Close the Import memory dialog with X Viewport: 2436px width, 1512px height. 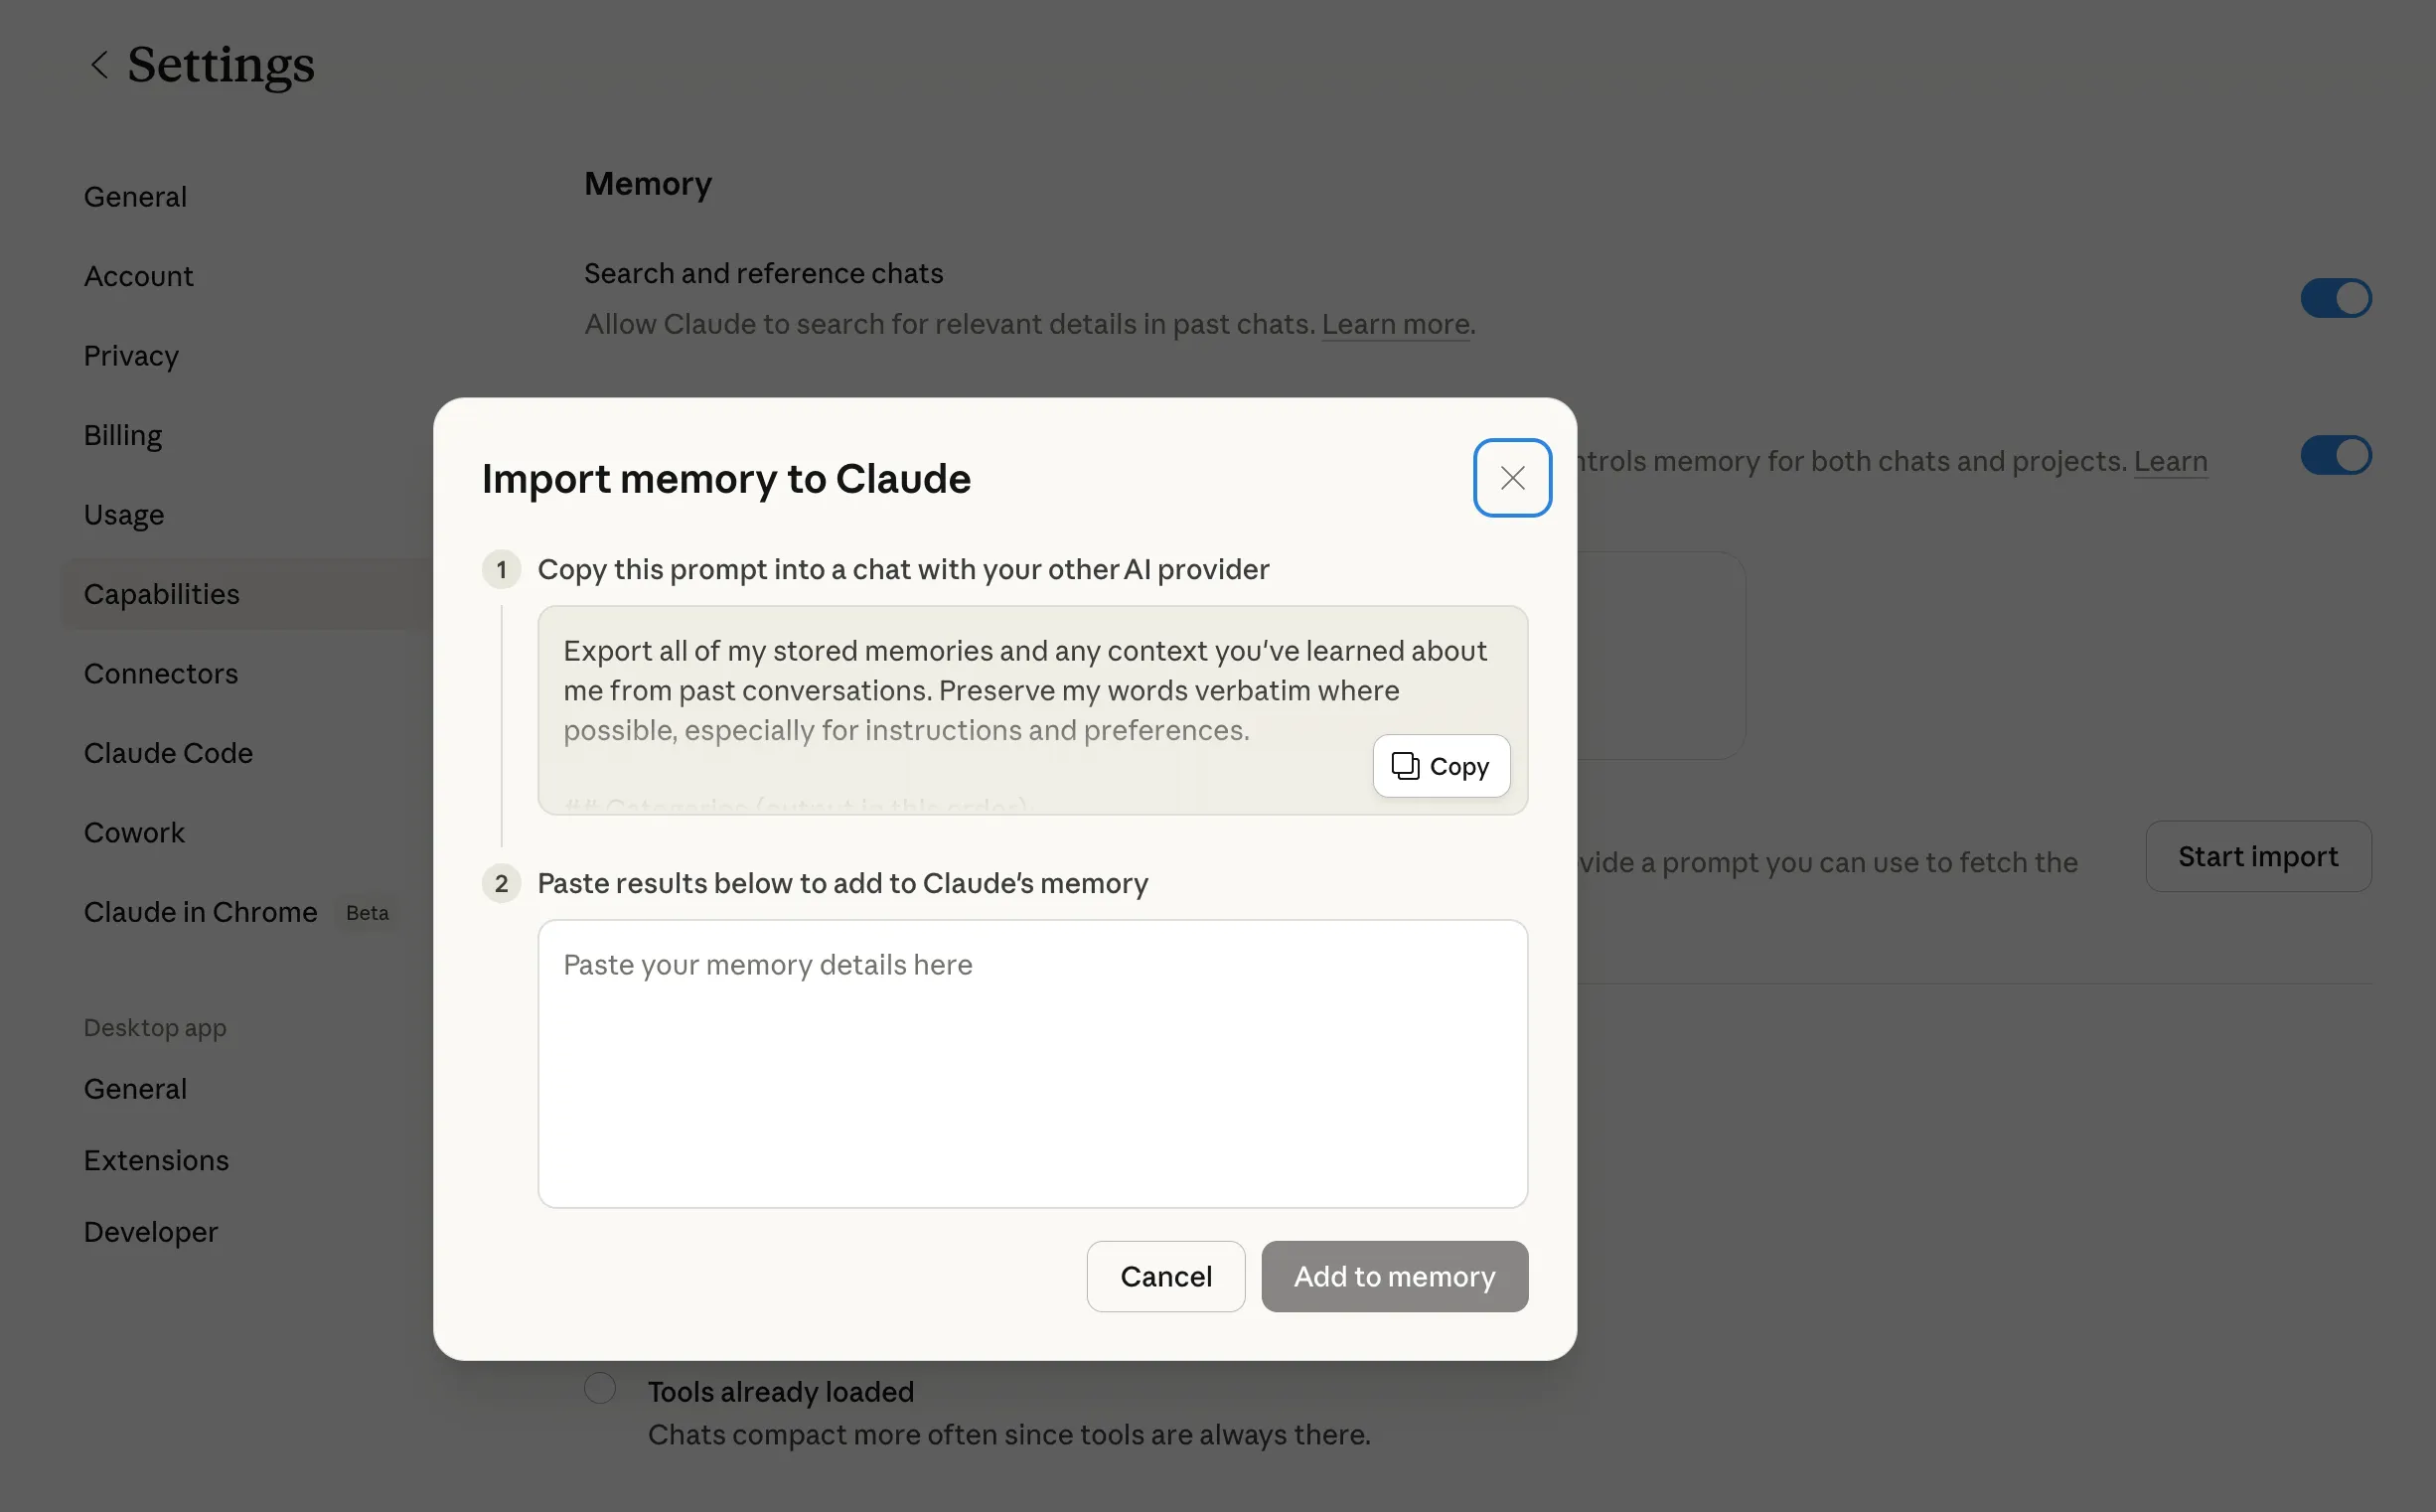1512,478
